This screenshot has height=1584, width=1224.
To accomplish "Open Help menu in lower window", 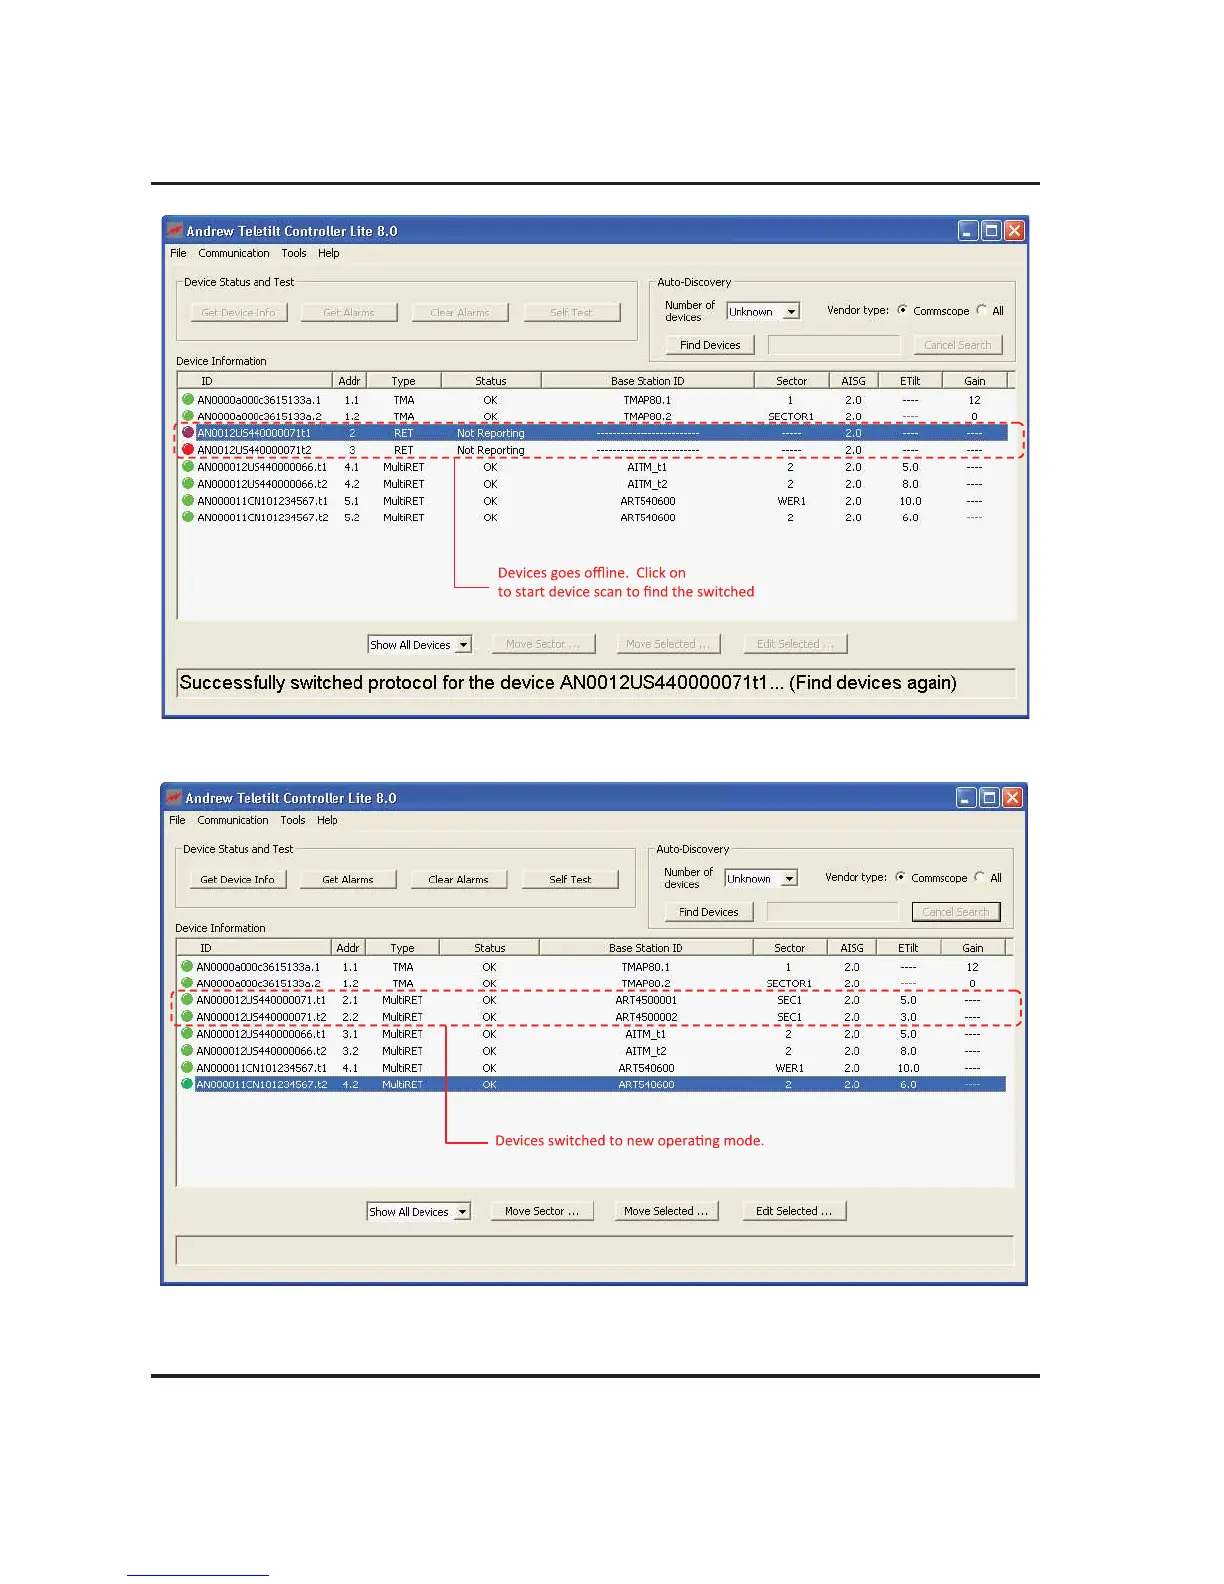I will coord(328,820).
